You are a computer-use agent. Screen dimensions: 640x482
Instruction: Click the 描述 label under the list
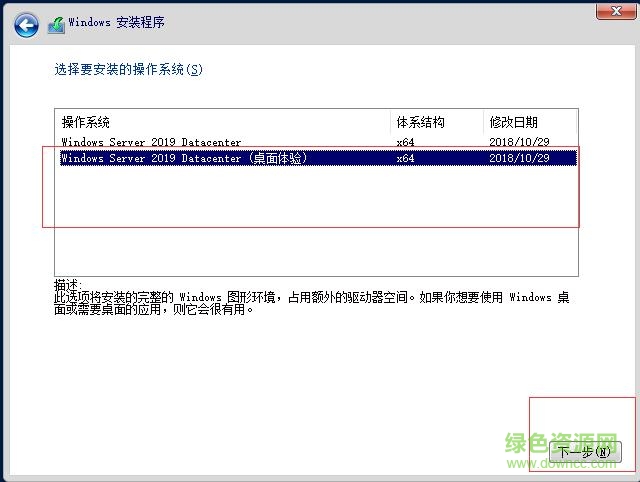point(68,285)
